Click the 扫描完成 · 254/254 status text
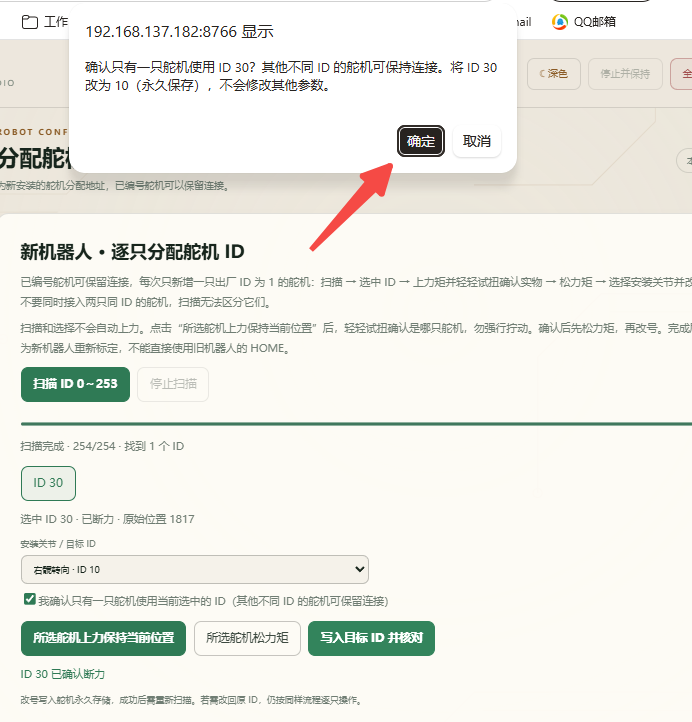The height and width of the screenshot is (722, 692). click(102, 446)
